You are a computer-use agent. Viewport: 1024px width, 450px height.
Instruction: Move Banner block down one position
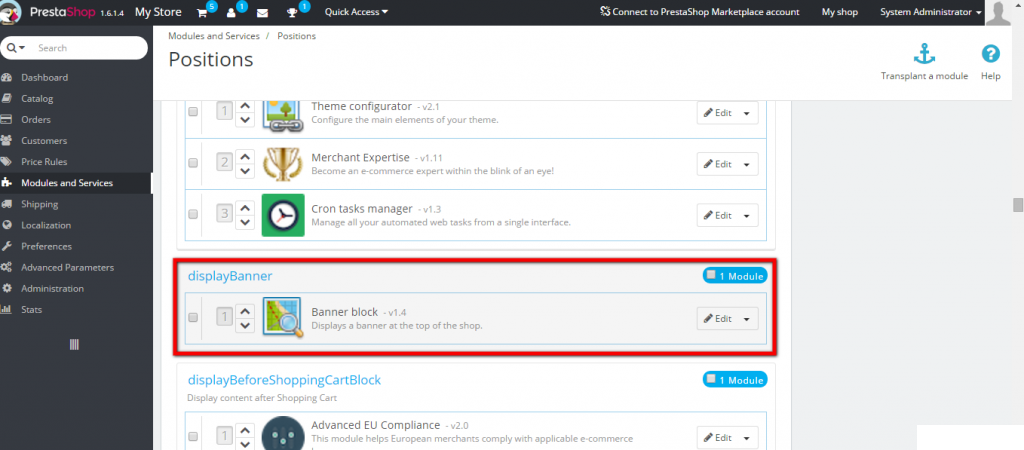pos(245,325)
